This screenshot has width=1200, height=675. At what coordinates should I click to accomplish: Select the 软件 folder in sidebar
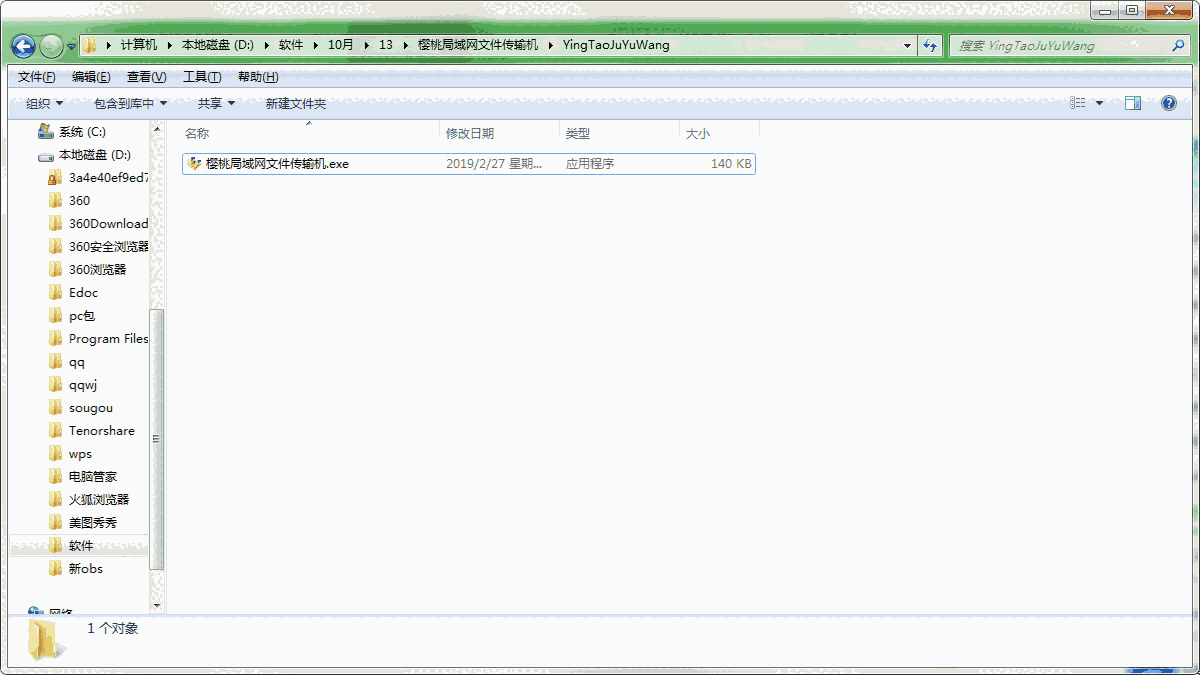click(80, 546)
